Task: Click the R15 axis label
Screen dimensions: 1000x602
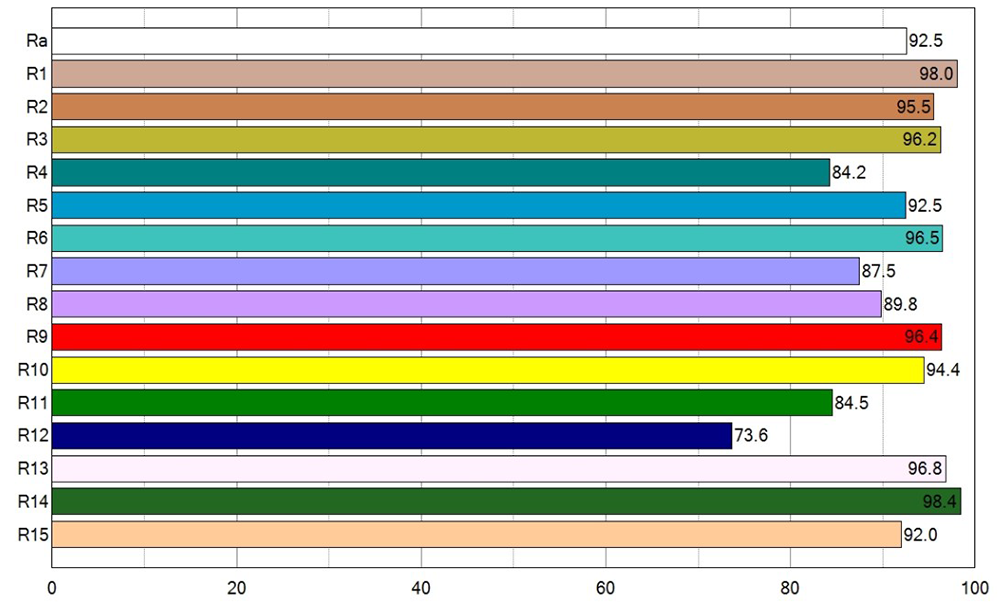Action: click(33, 534)
